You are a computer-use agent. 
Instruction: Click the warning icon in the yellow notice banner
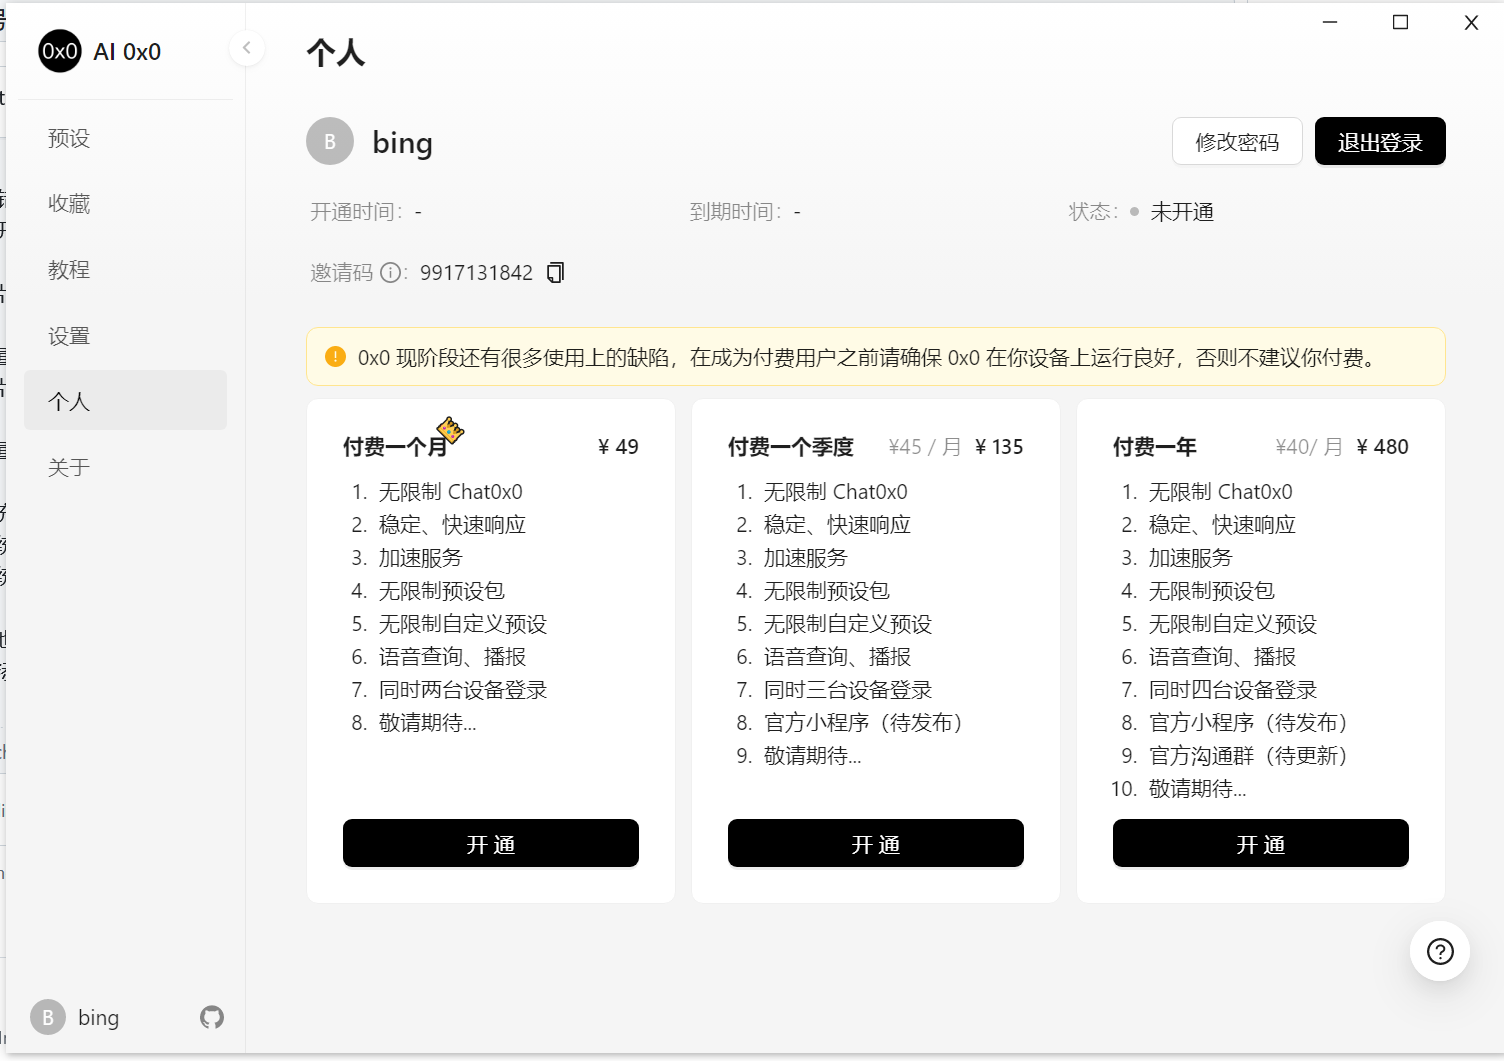[x=336, y=356]
